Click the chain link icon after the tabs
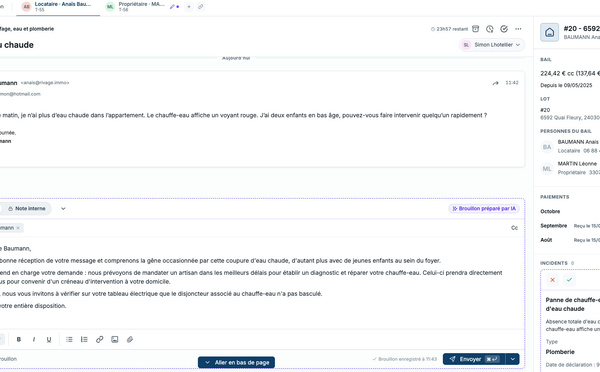The image size is (600, 372). 200,7
